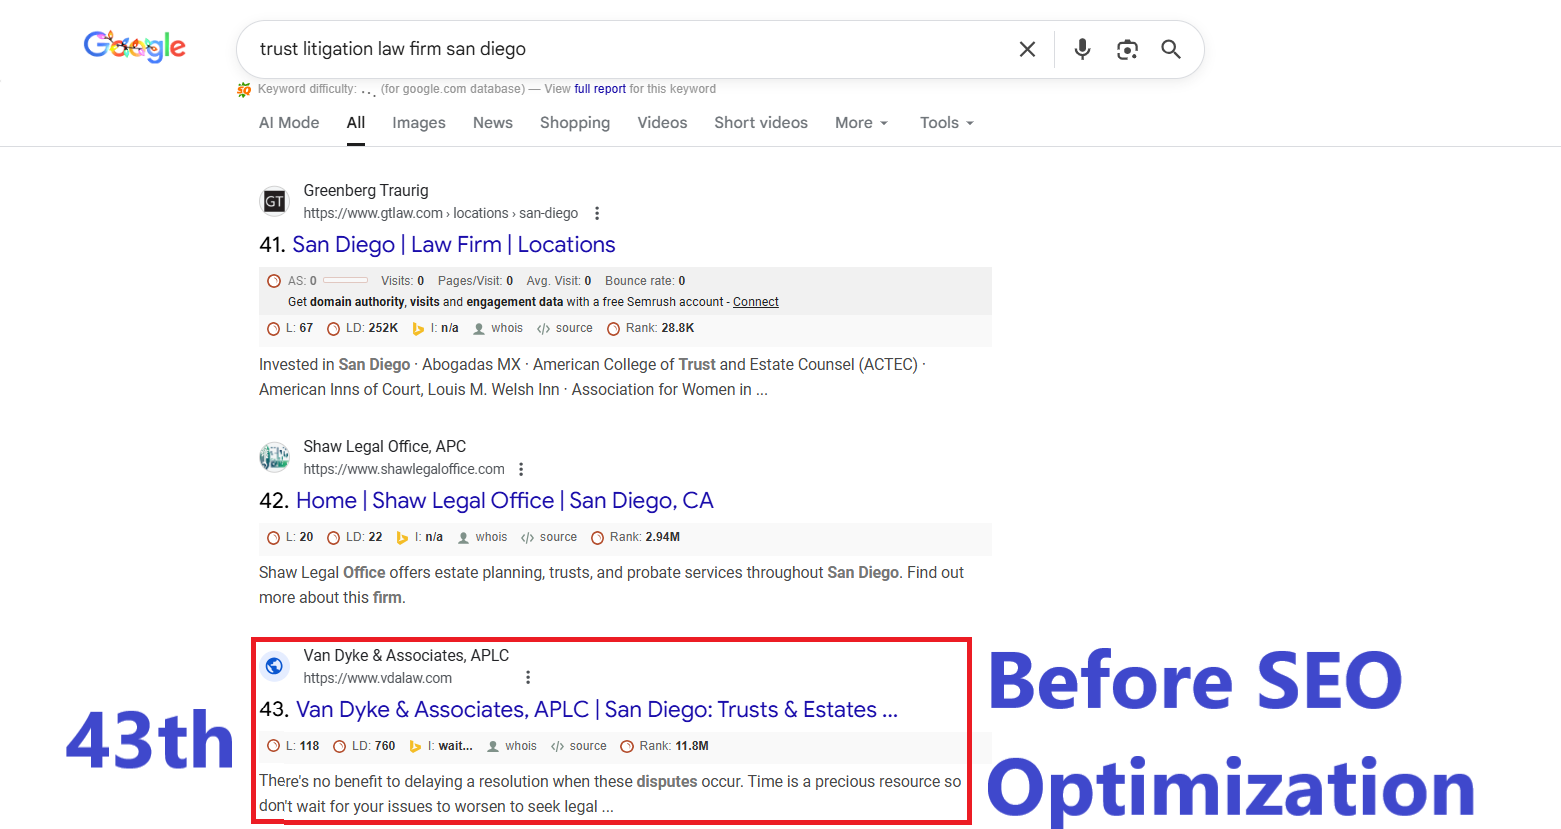Click the source link in the Shaw Legal row

click(x=558, y=537)
